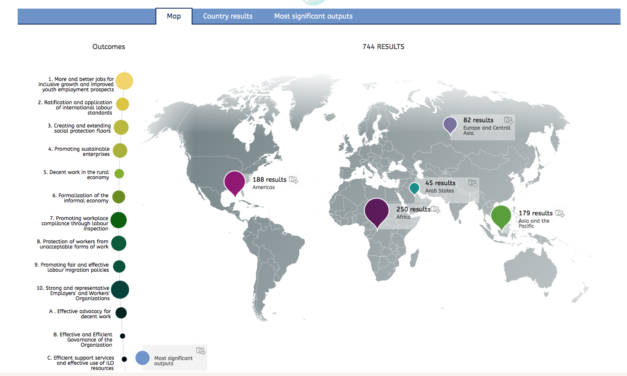Screen dimensions: 627x376
Task: Click 'C. Efficient support services' outcome text
Action: point(80,362)
